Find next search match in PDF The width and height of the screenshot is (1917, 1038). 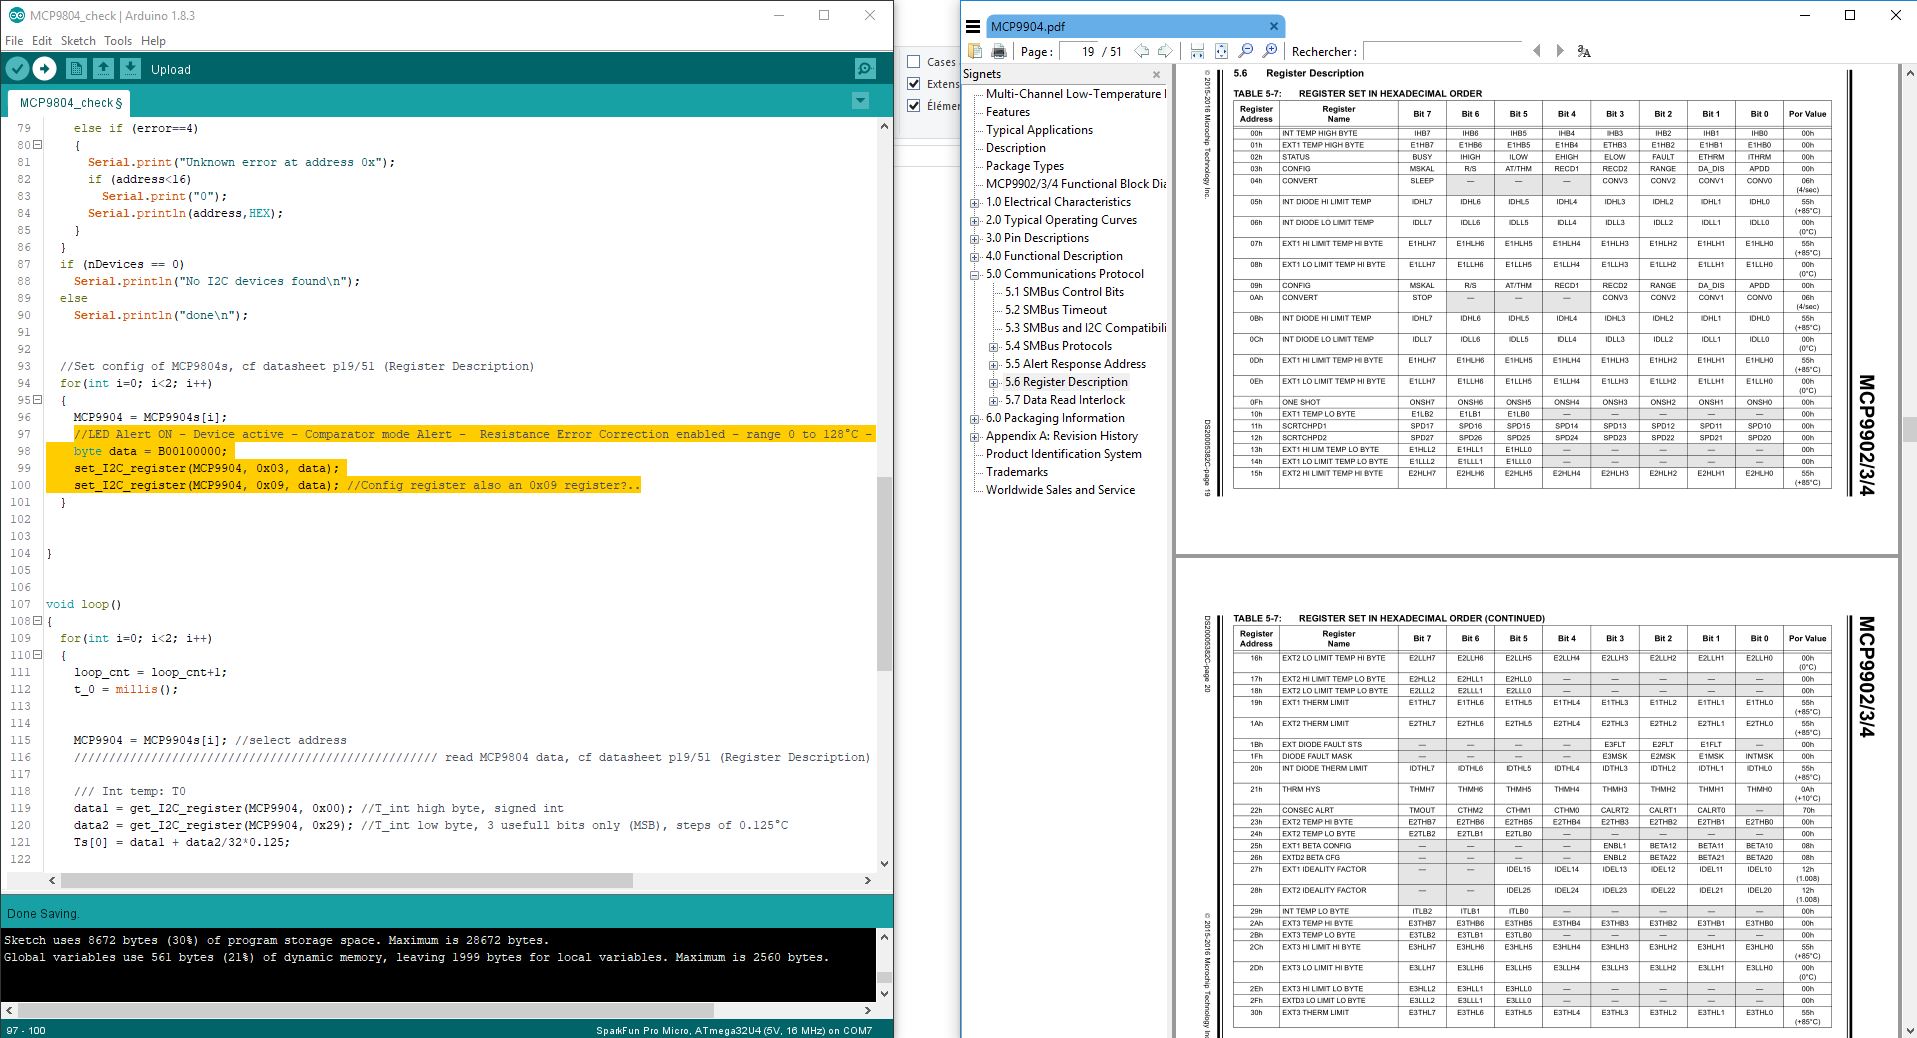click(1560, 51)
